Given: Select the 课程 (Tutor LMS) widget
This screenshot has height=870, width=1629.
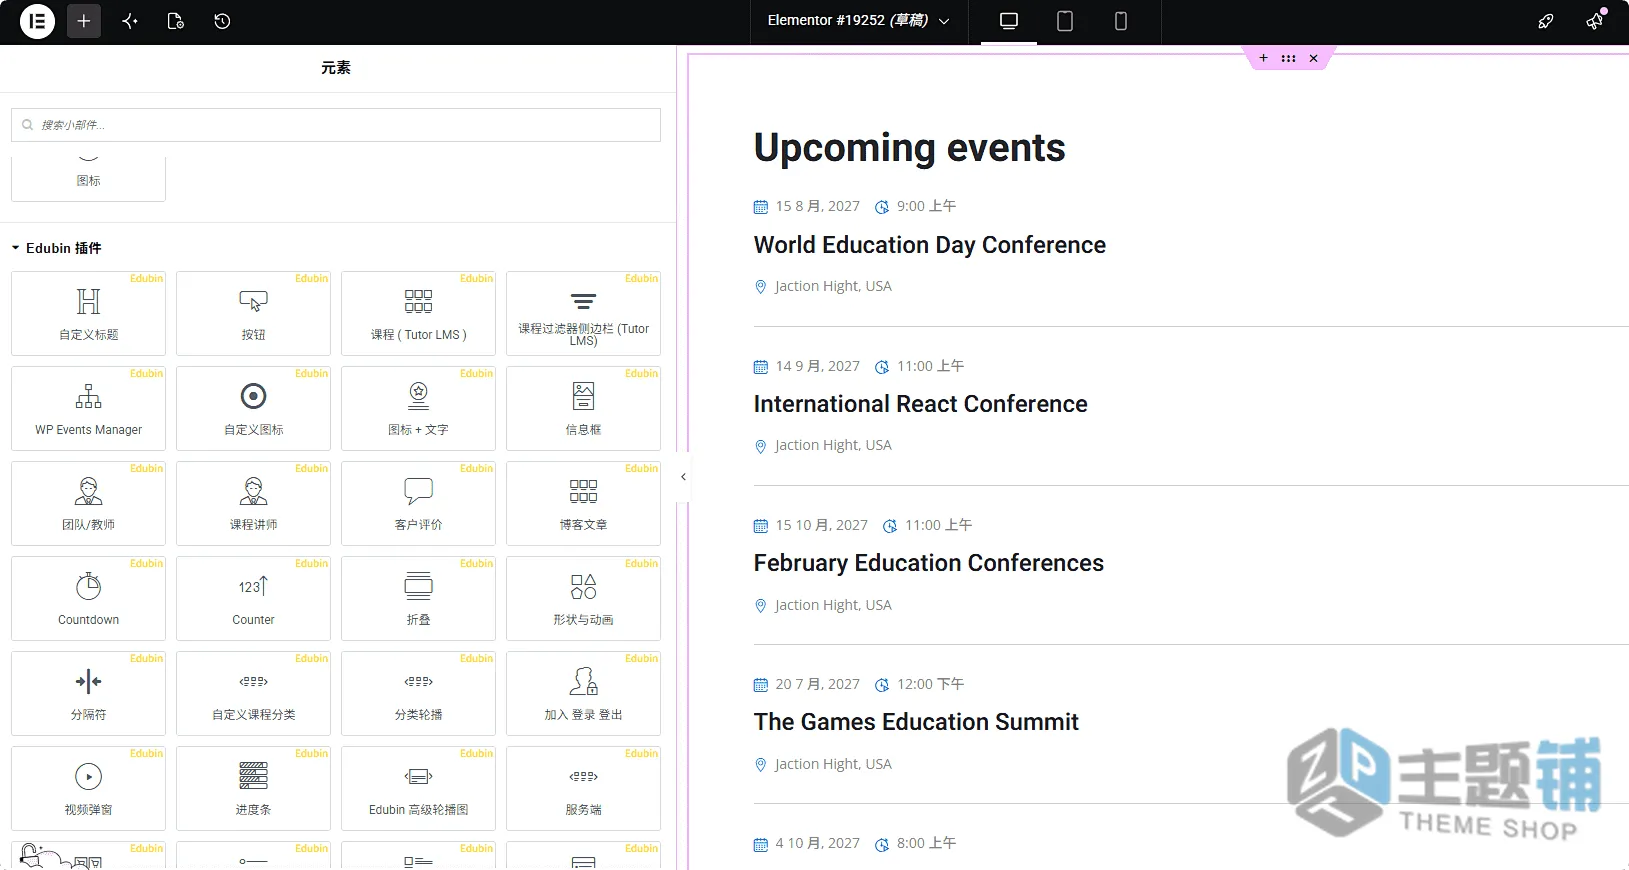Looking at the screenshot, I should click(418, 313).
